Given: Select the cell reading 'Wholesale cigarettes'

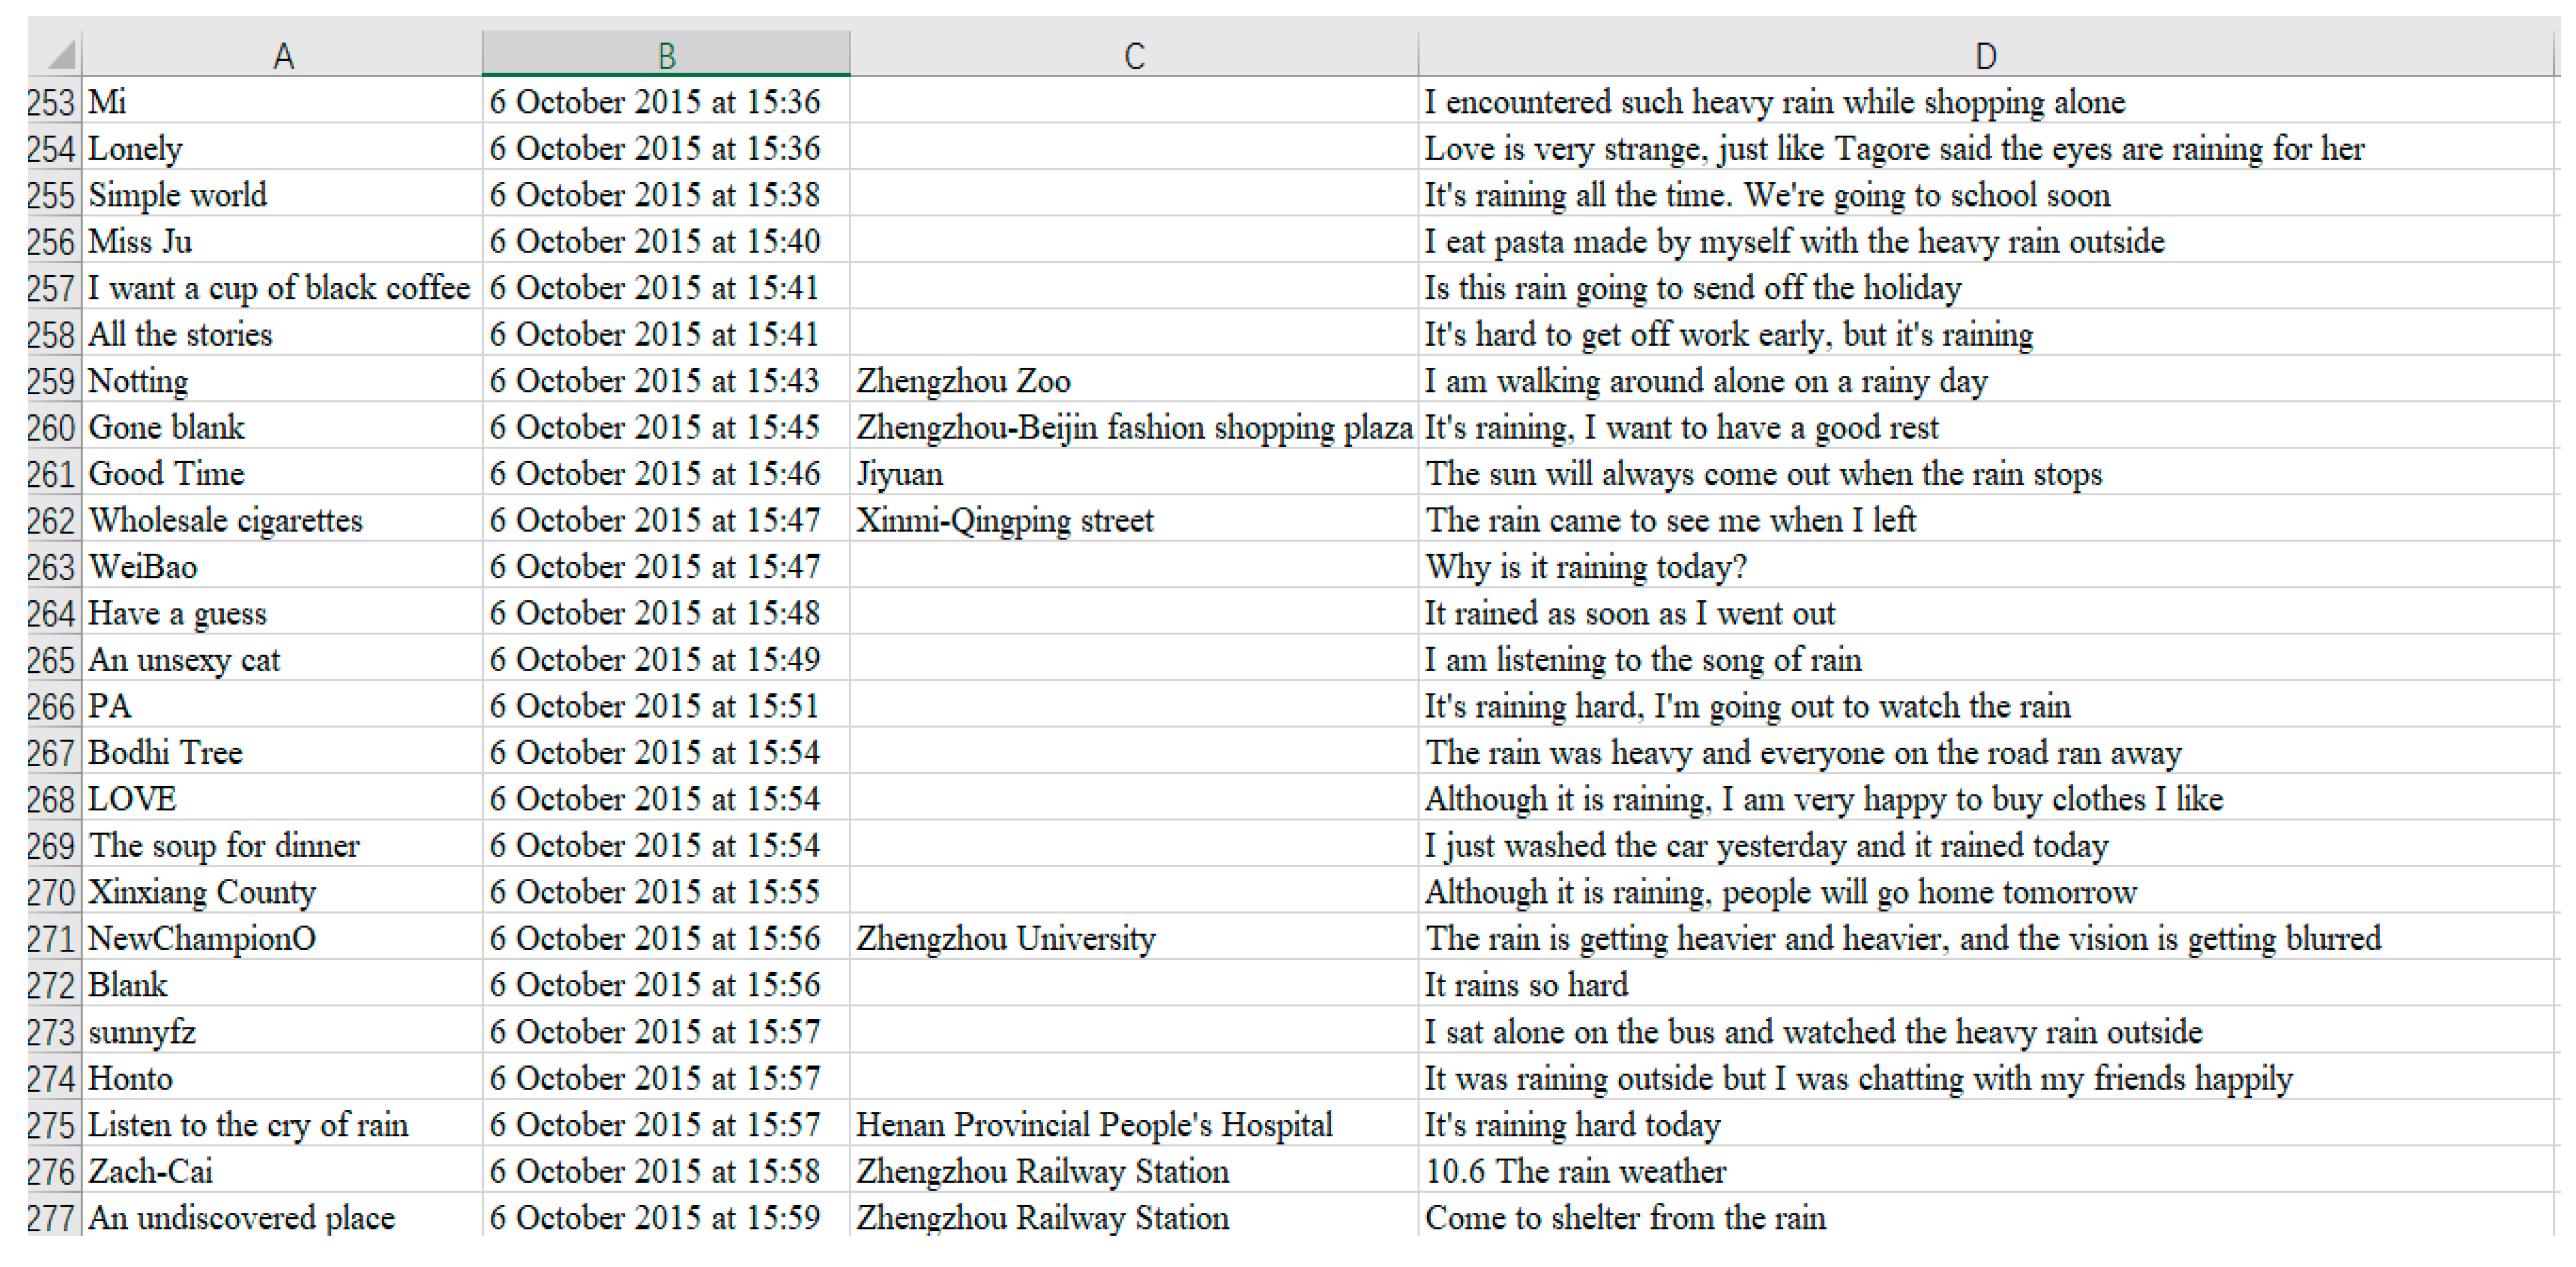Looking at the screenshot, I should click(x=226, y=520).
